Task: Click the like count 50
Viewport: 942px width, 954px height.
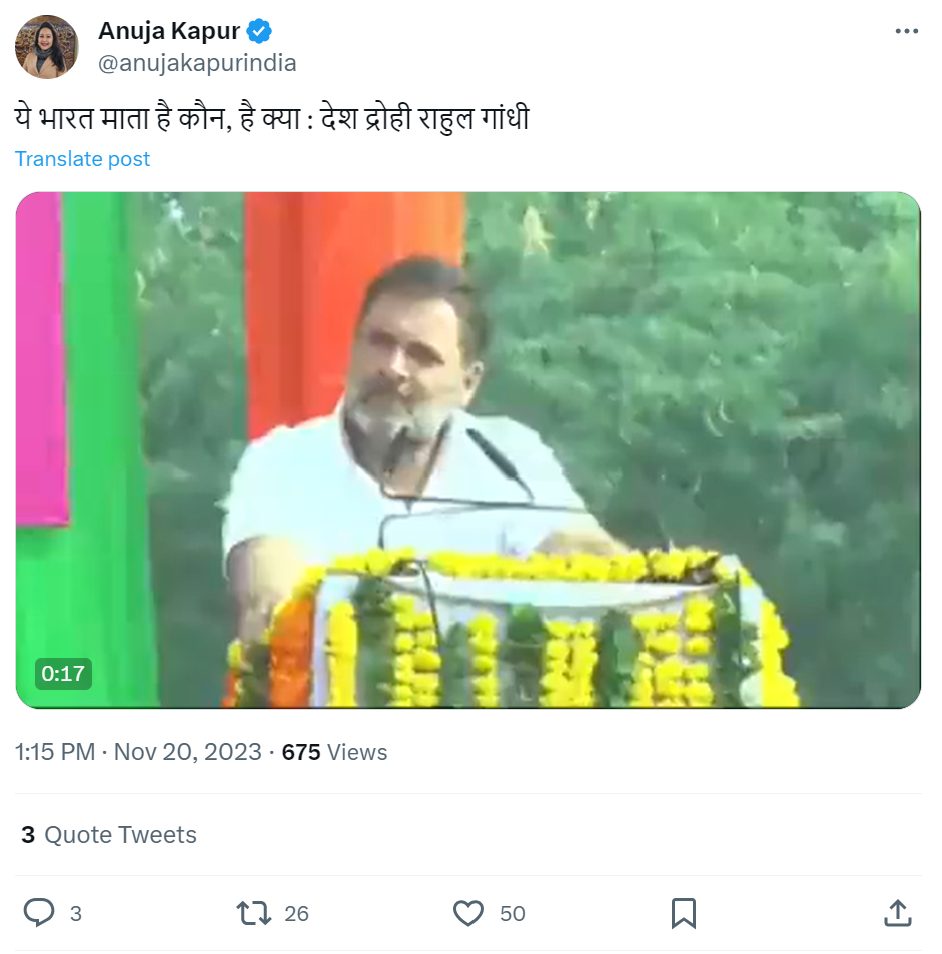Action: pos(512,914)
